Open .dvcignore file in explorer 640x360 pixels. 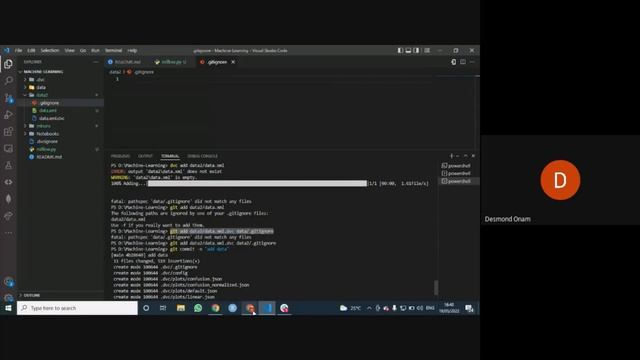pyautogui.click(x=47, y=142)
